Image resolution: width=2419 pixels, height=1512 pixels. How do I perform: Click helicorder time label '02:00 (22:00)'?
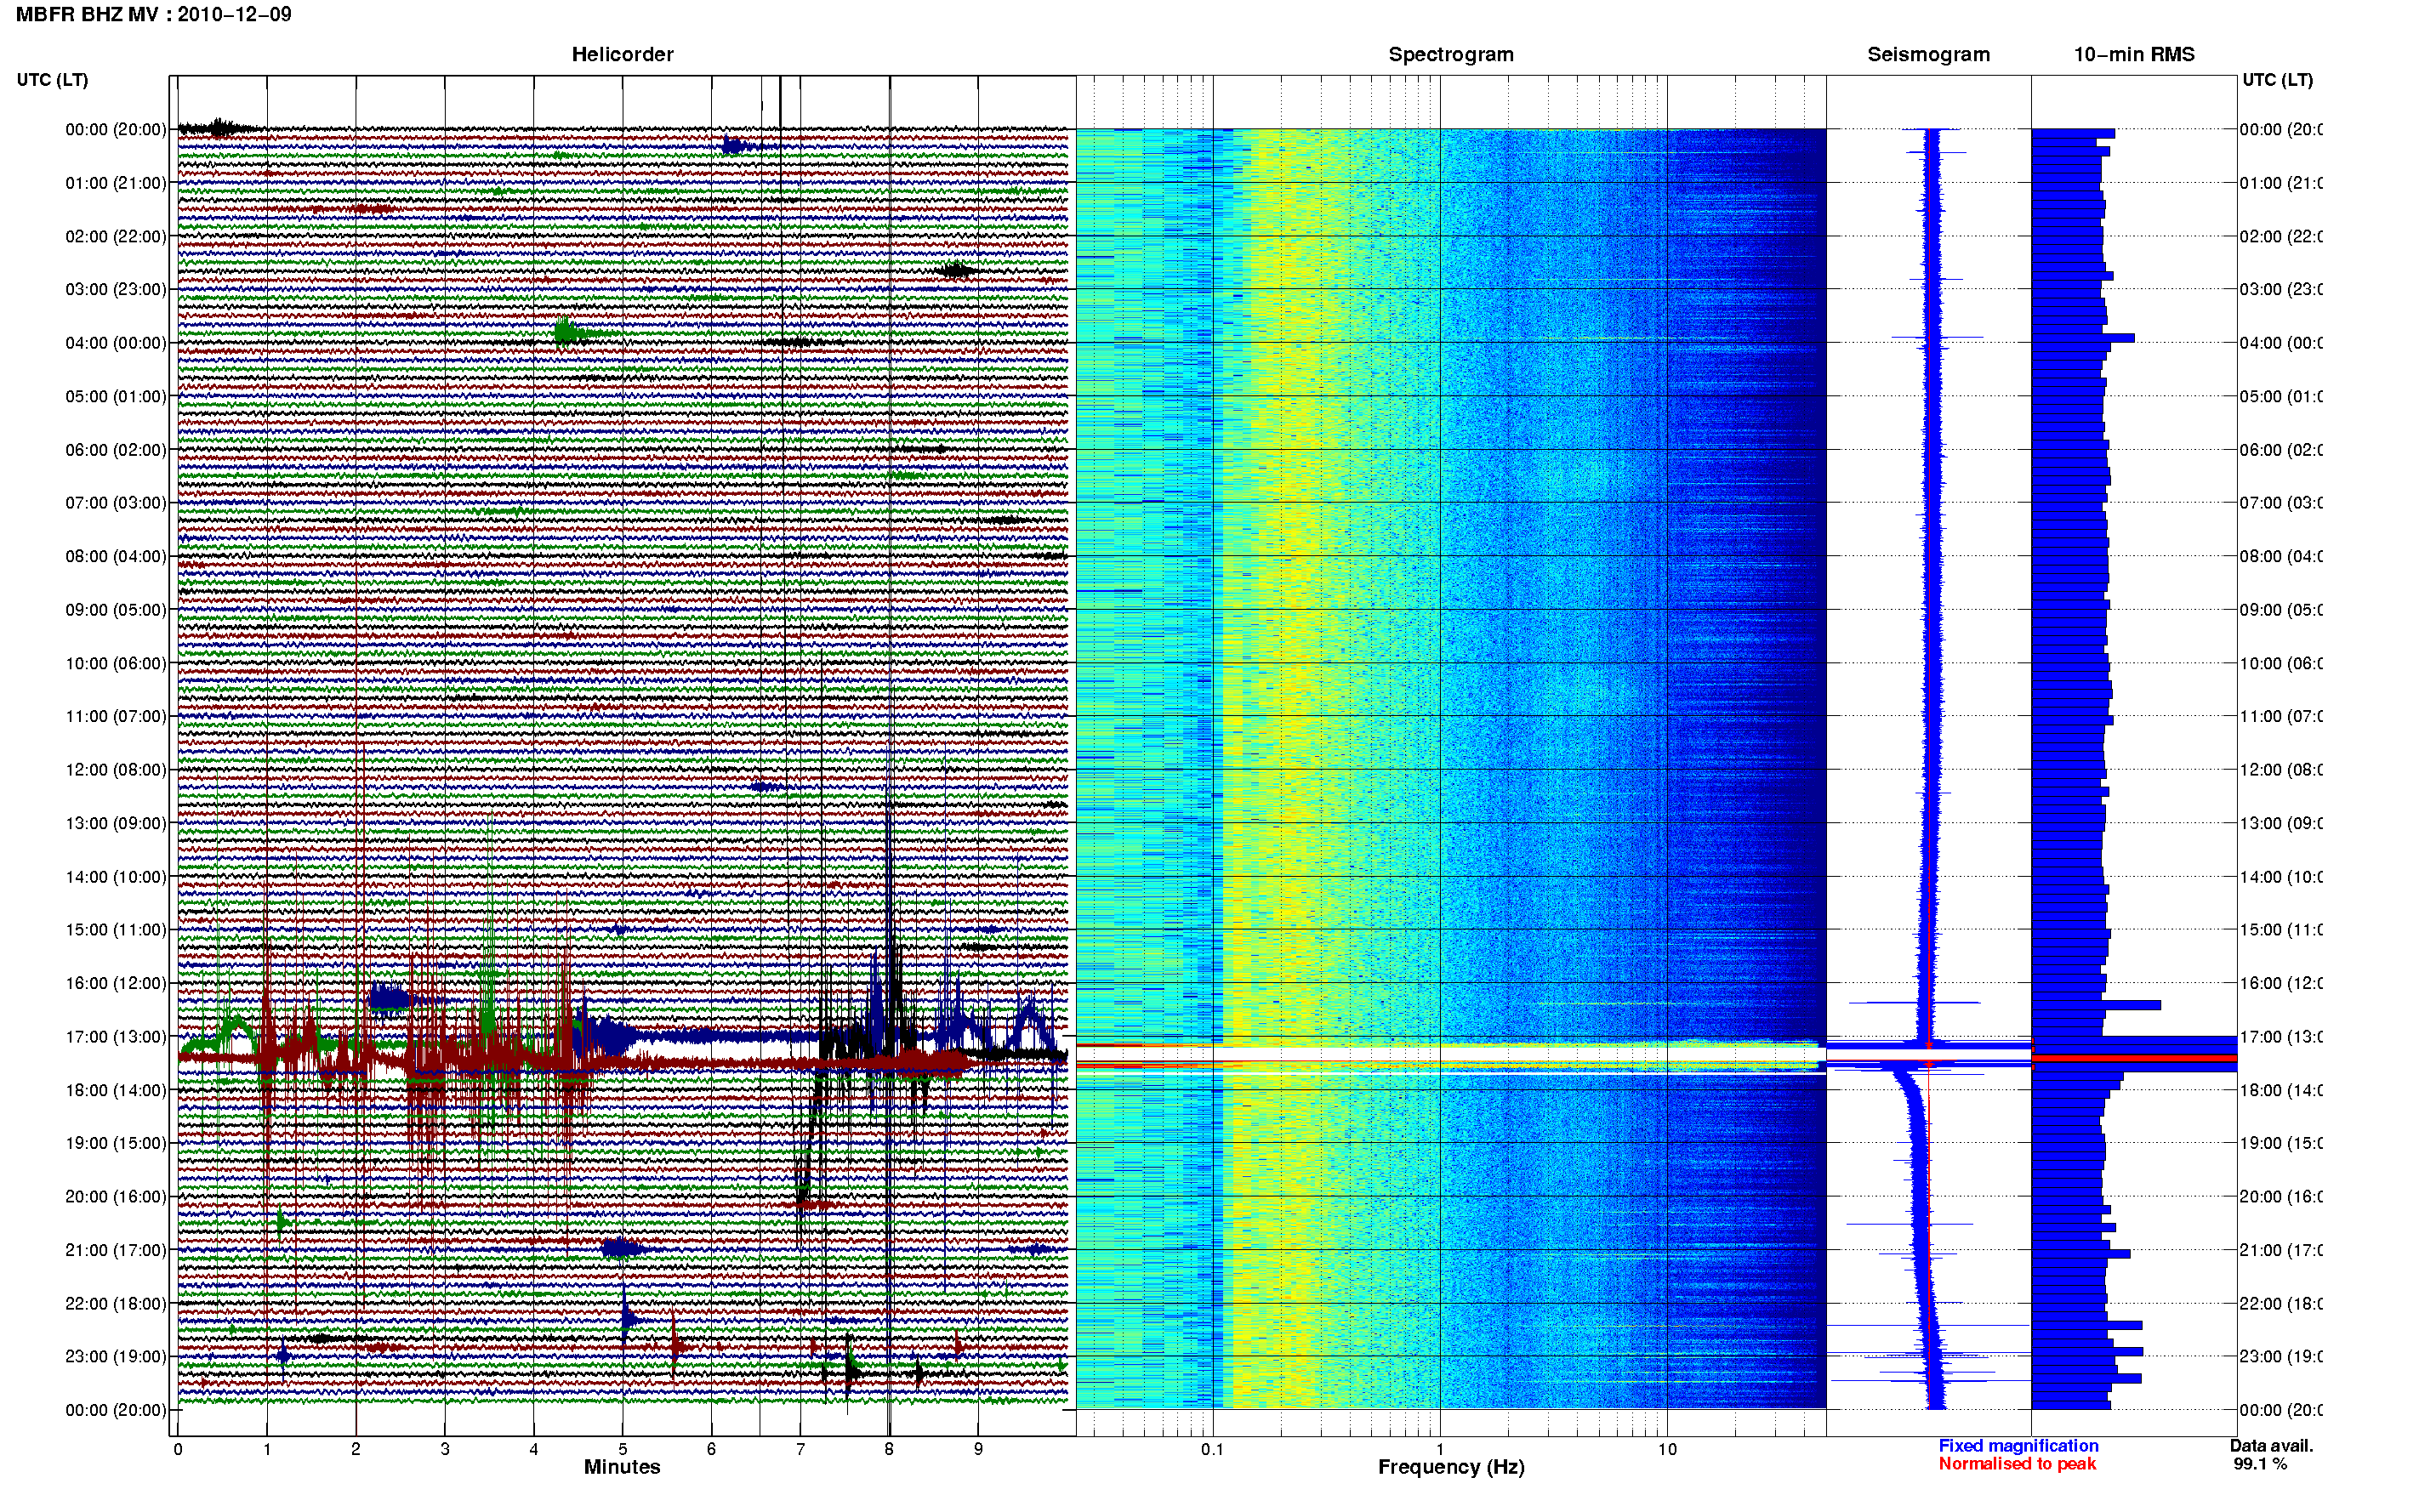tap(116, 236)
